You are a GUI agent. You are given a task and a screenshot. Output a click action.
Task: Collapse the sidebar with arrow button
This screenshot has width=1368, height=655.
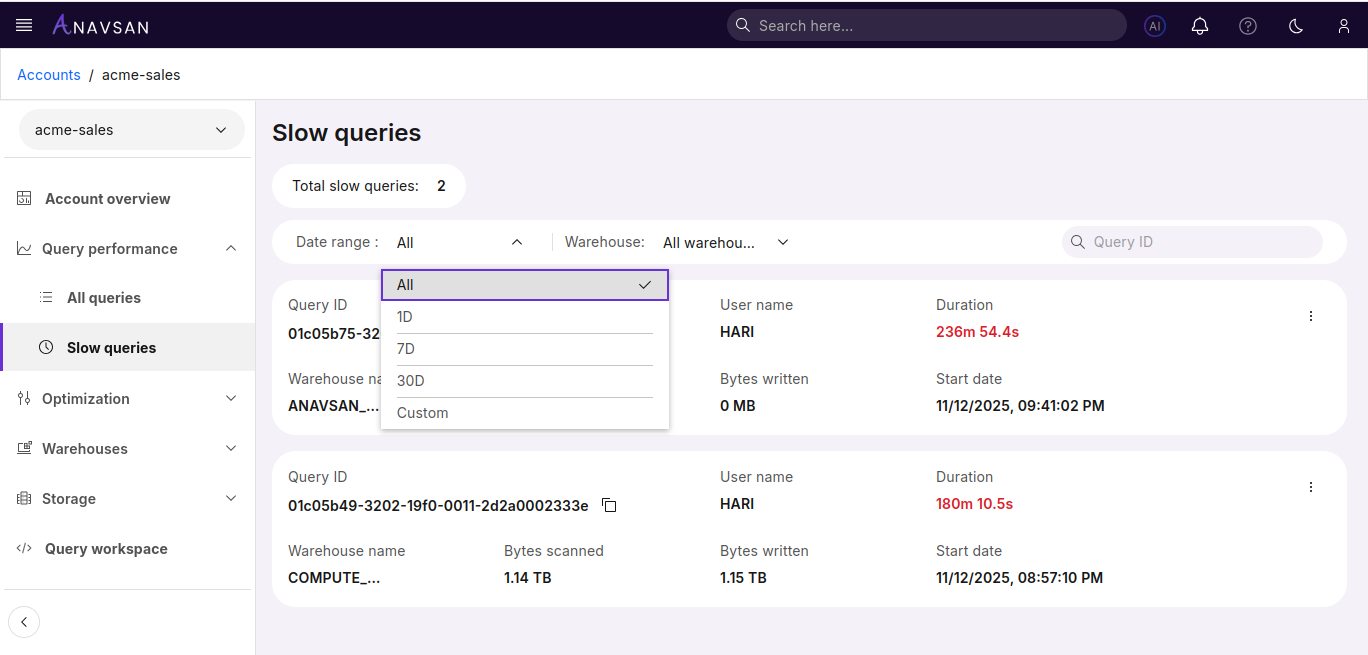pyautogui.click(x=24, y=622)
